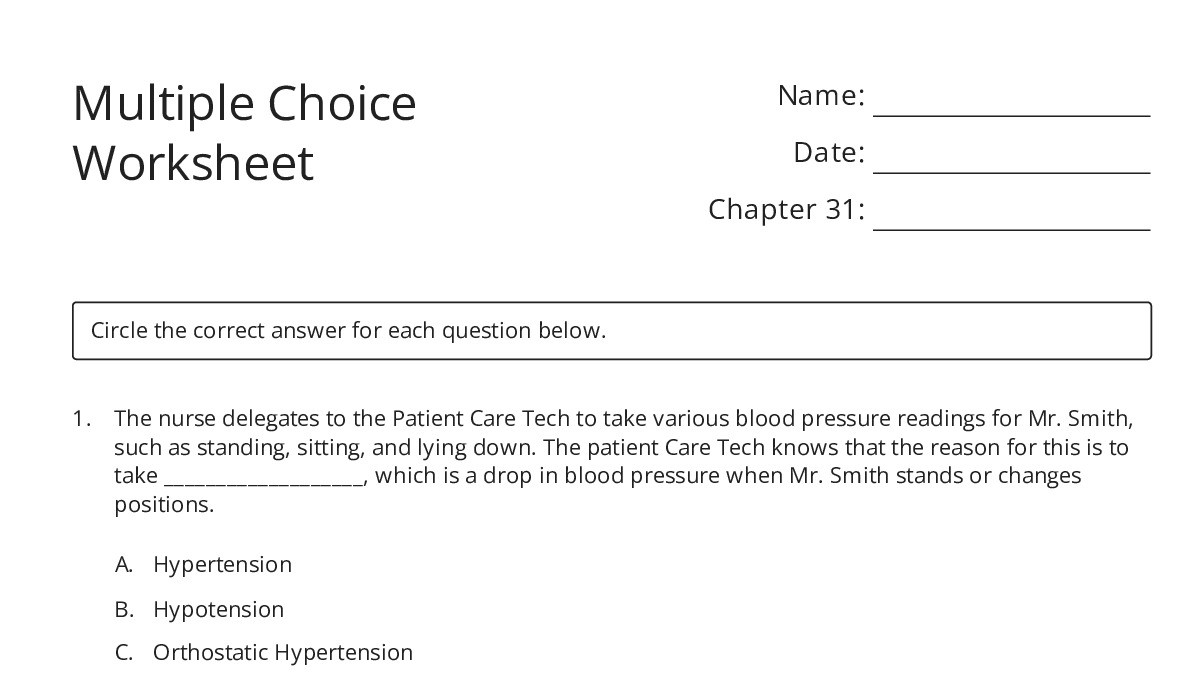Viewport: 1200px width, 675px height.
Task: Click the 'Circle the correct answer' instruction box
Action: [612, 331]
